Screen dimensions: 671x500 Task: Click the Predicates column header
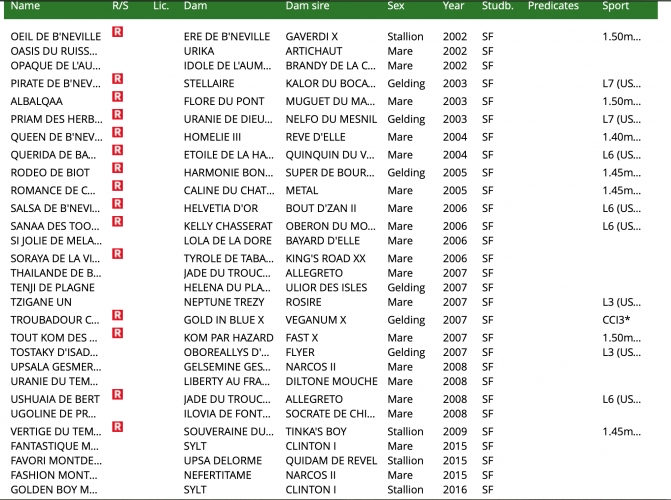click(553, 6)
